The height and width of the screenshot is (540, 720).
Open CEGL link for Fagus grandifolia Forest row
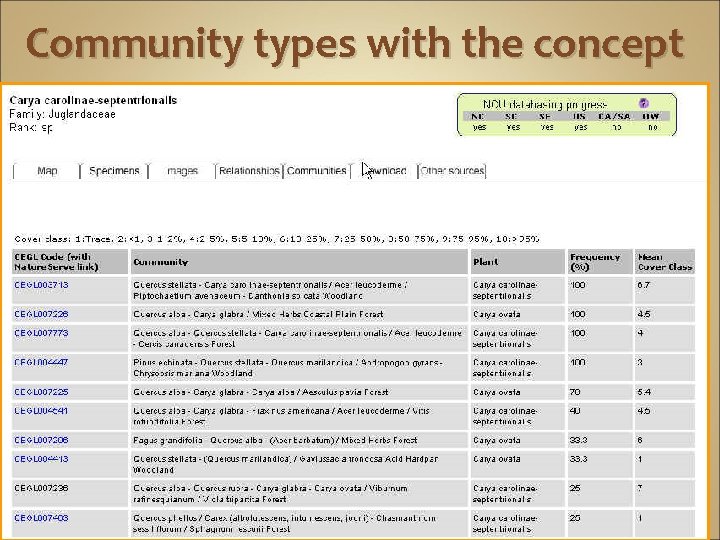(x=41, y=440)
